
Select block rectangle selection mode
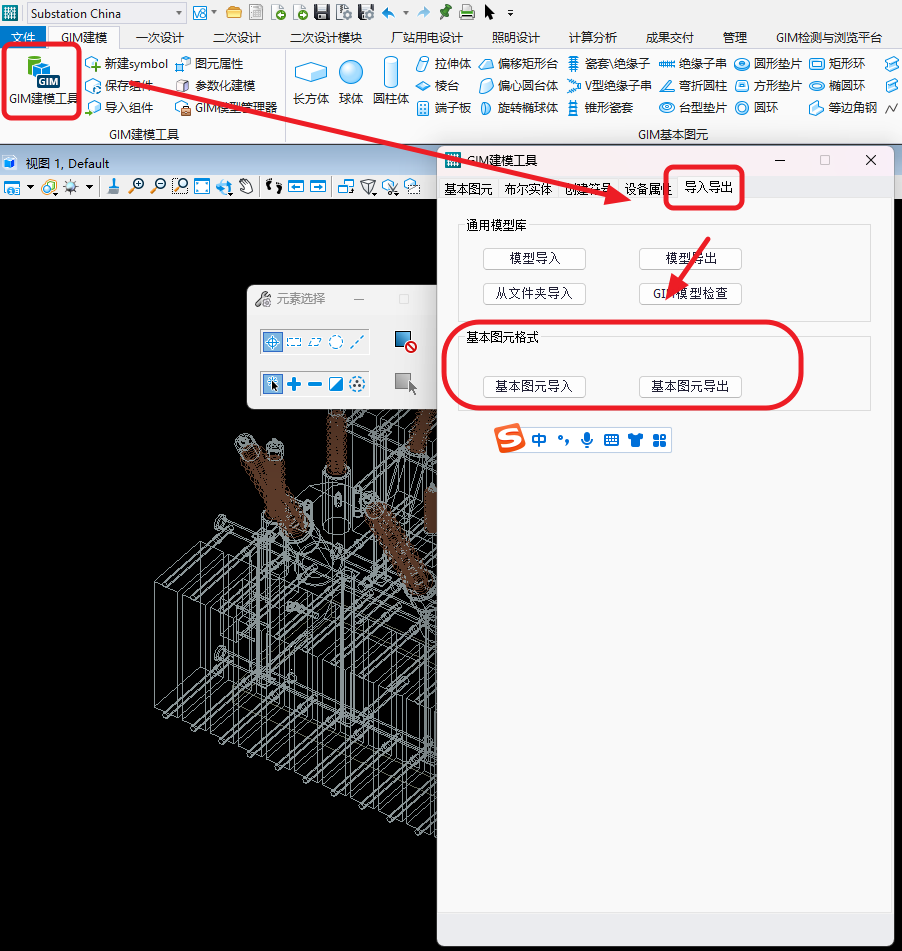click(294, 342)
